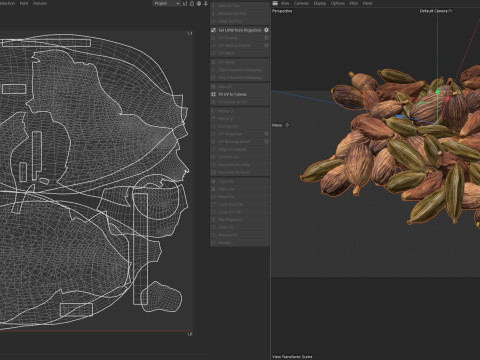
Task: Click the Default Camera label
Action: tap(434, 11)
